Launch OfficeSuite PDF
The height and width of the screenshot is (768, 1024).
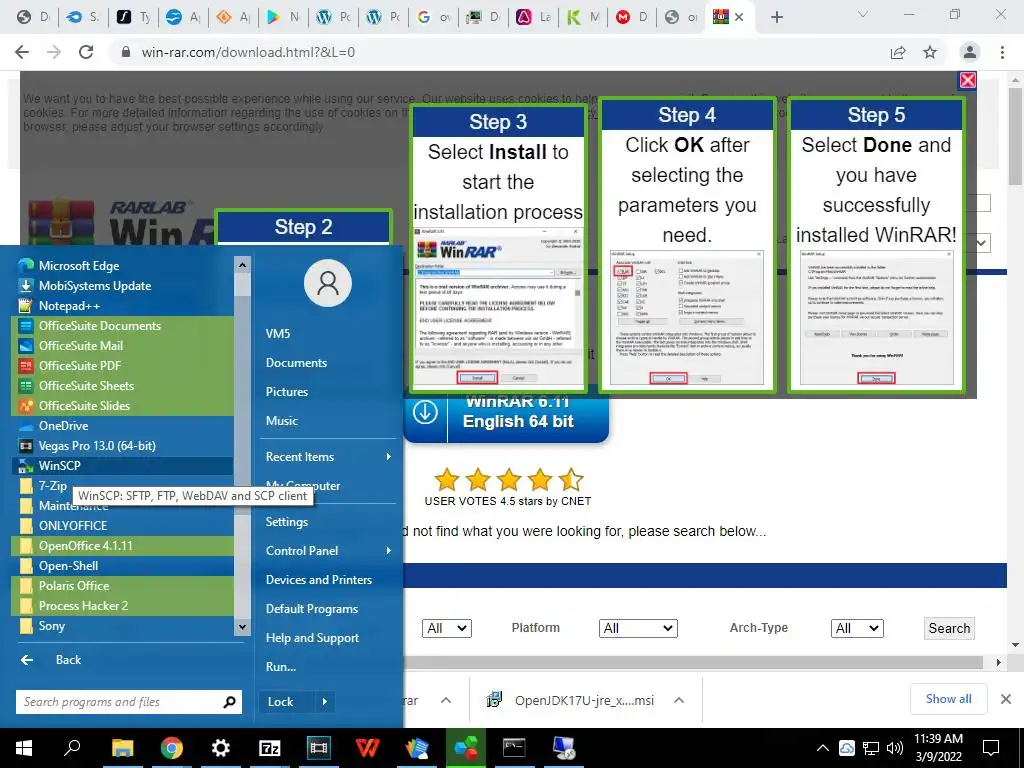pyautogui.click(x=122, y=366)
